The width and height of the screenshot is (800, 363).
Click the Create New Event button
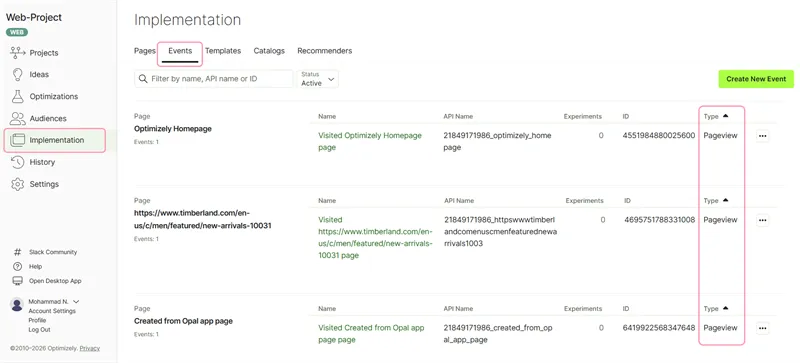click(756, 79)
